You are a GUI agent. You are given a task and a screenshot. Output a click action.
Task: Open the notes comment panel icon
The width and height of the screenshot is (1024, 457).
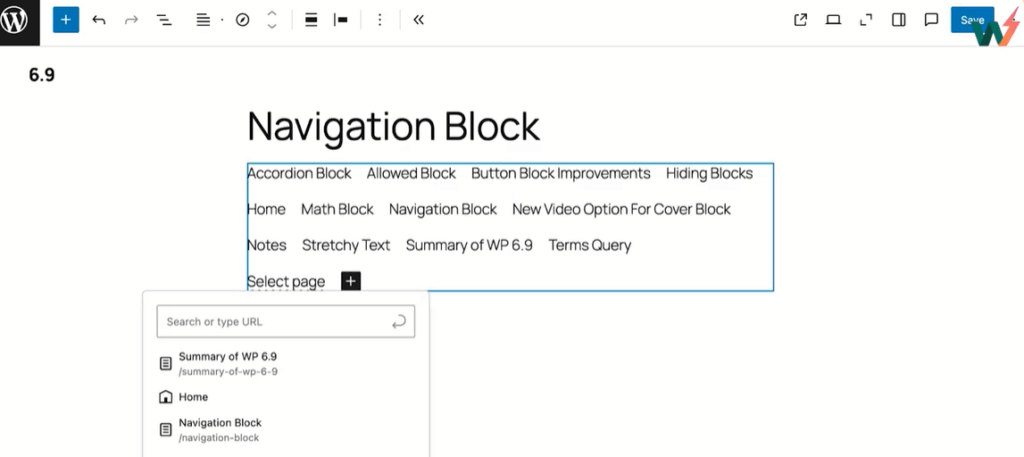(931, 20)
